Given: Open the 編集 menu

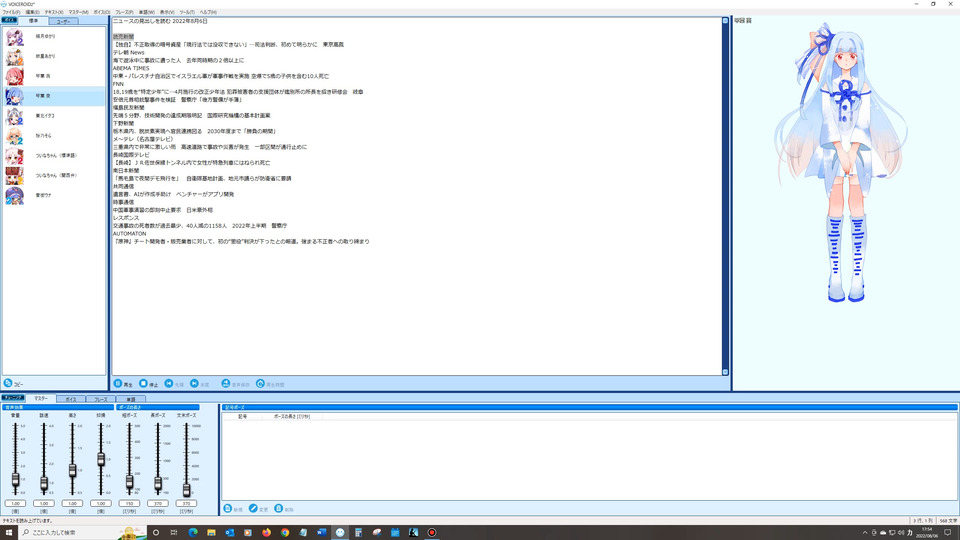Looking at the screenshot, I should [x=32, y=12].
